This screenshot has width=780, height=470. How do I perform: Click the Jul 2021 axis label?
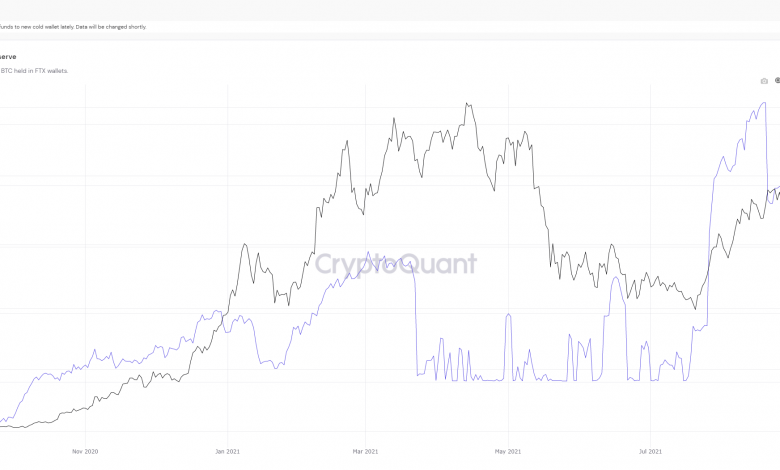[650, 451]
